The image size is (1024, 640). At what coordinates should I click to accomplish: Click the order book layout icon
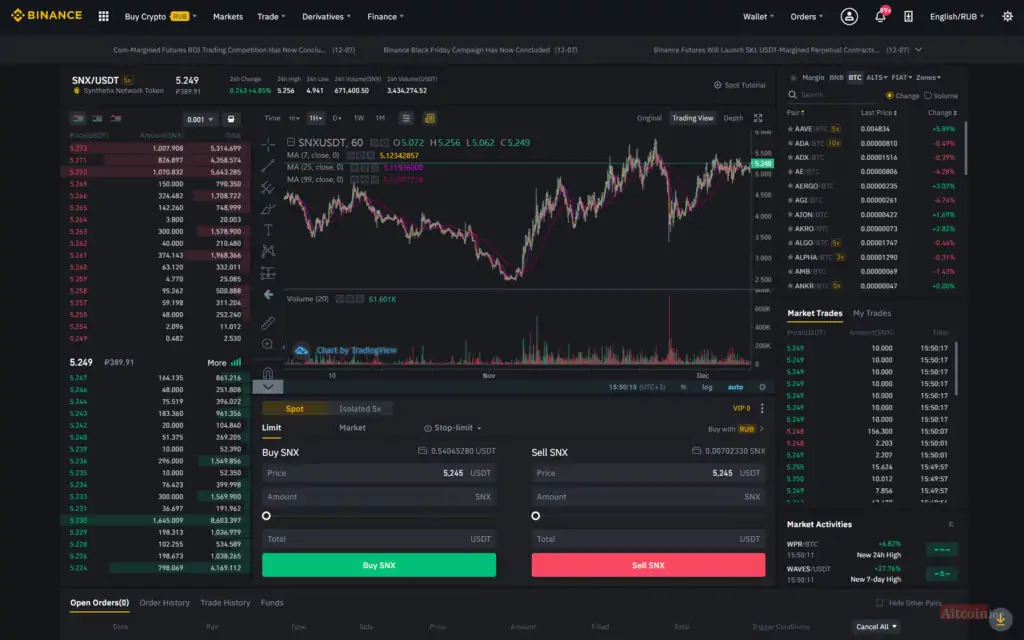231,119
